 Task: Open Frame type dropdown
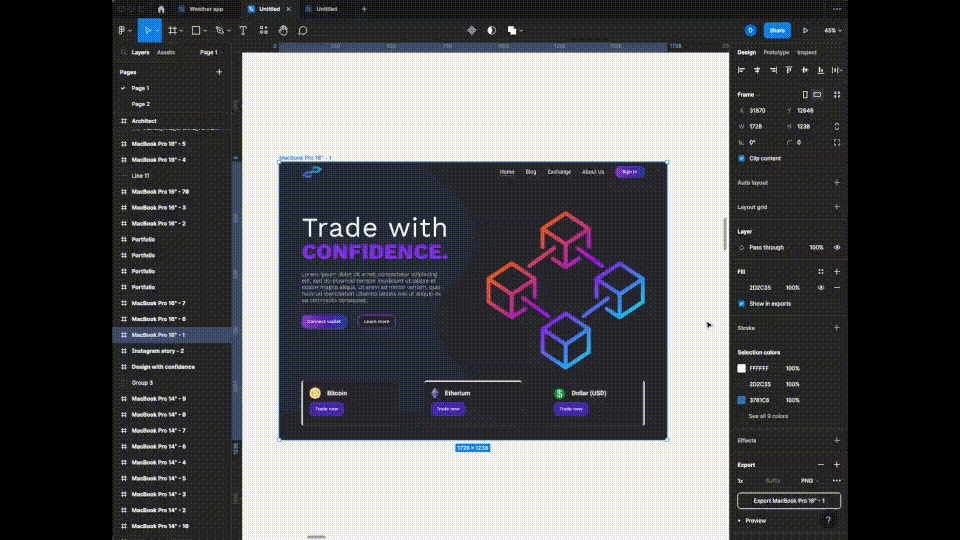(749, 95)
